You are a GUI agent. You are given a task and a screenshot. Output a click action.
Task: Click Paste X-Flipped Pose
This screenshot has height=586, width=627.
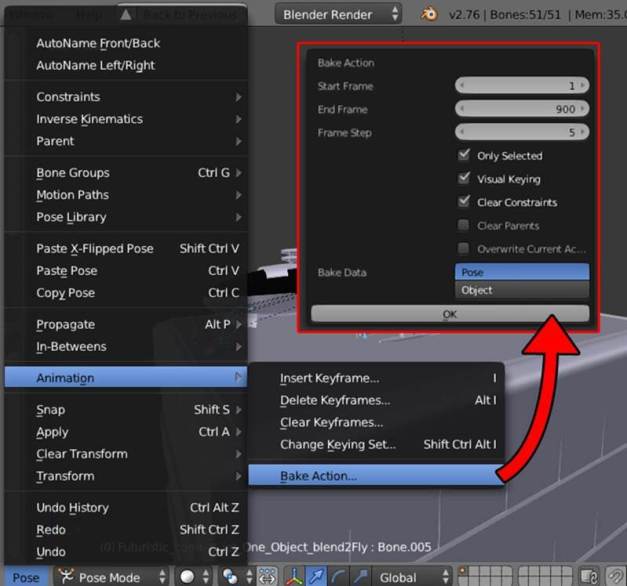coord(126,248)
